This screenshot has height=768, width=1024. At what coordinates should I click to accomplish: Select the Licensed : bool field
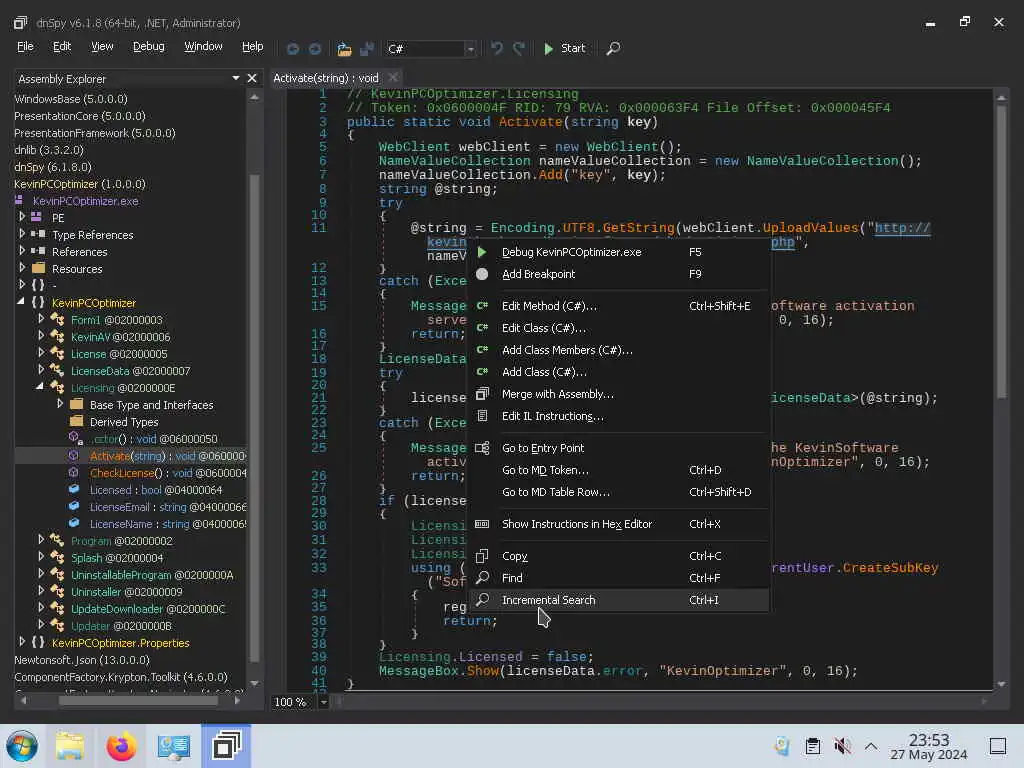pyautogui.click(x=156, y=490)
